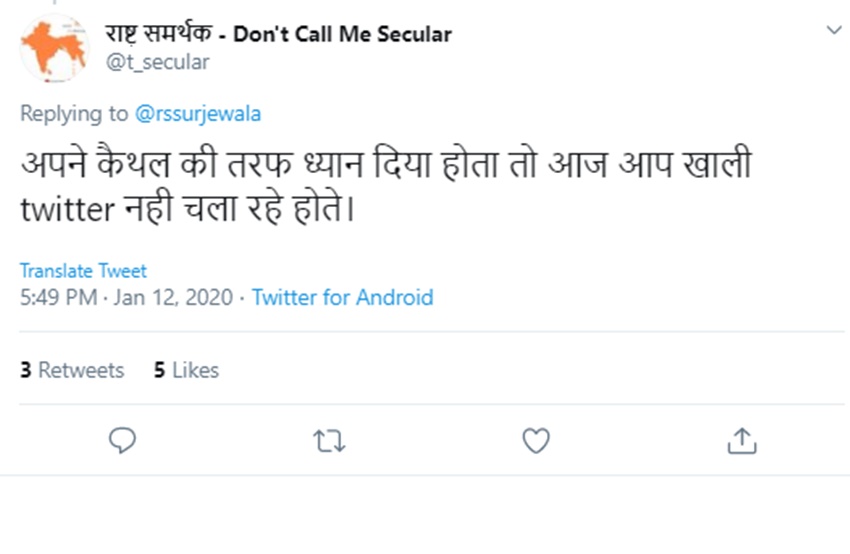Click the Hindi display name राष्ट्र समर्थक
This screenshot has height=554, width=850.
[158, 34]
